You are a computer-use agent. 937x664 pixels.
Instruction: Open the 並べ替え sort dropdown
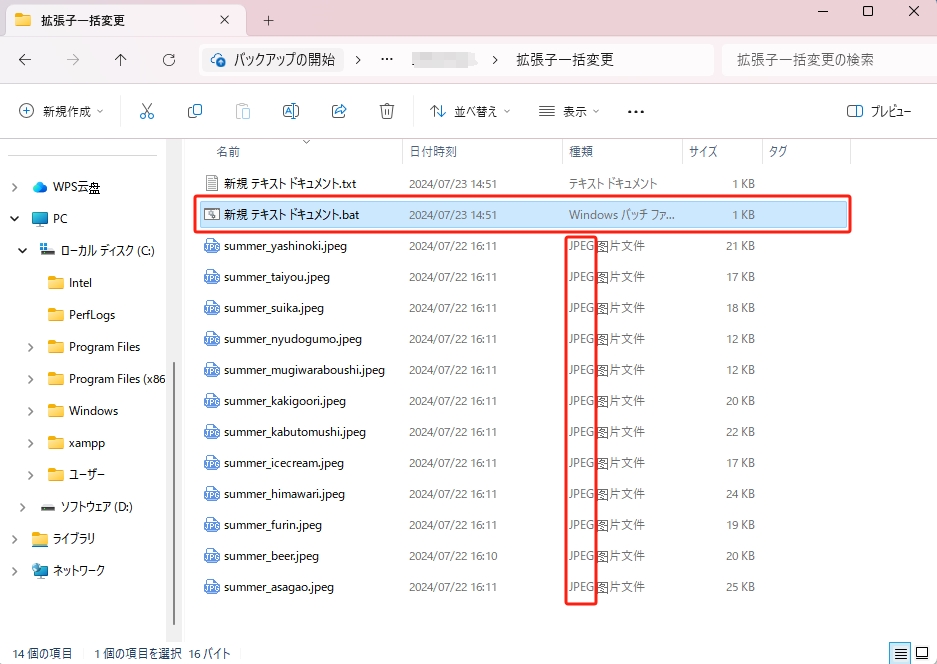coord(473,111)
